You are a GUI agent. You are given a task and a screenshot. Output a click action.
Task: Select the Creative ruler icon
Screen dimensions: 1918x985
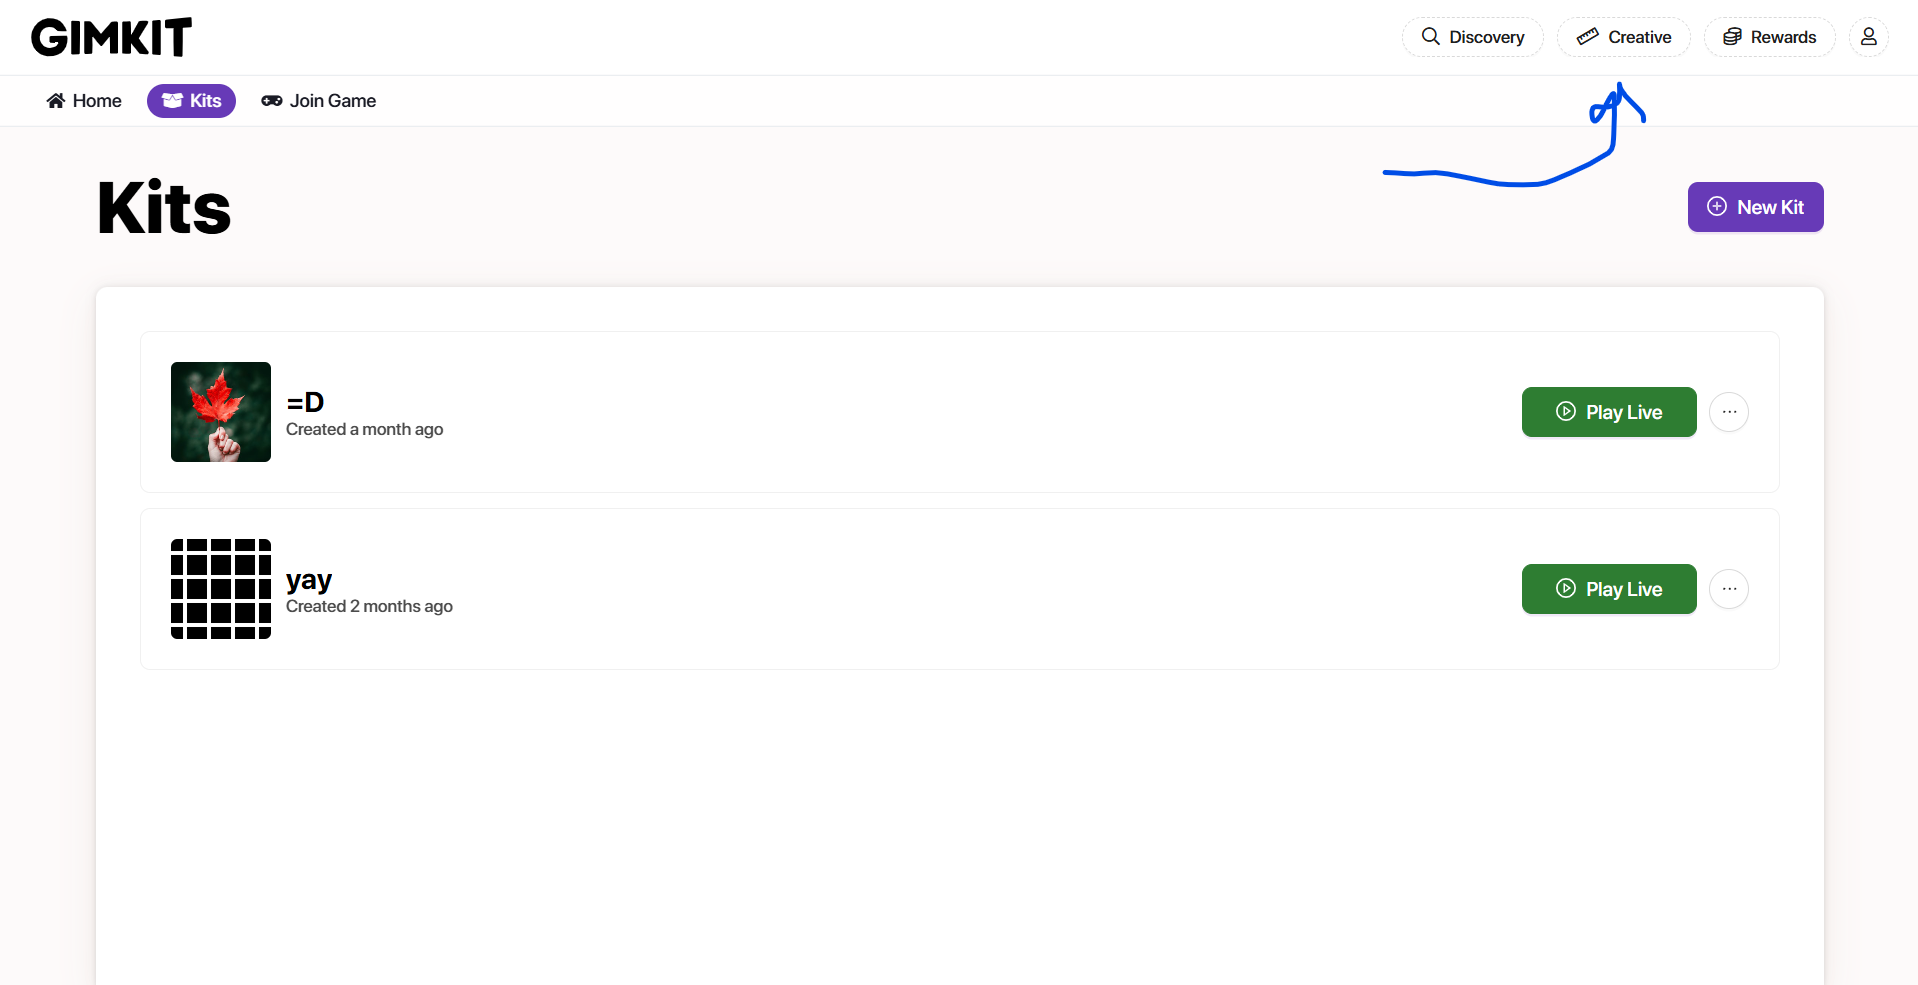pos(1590,36)
